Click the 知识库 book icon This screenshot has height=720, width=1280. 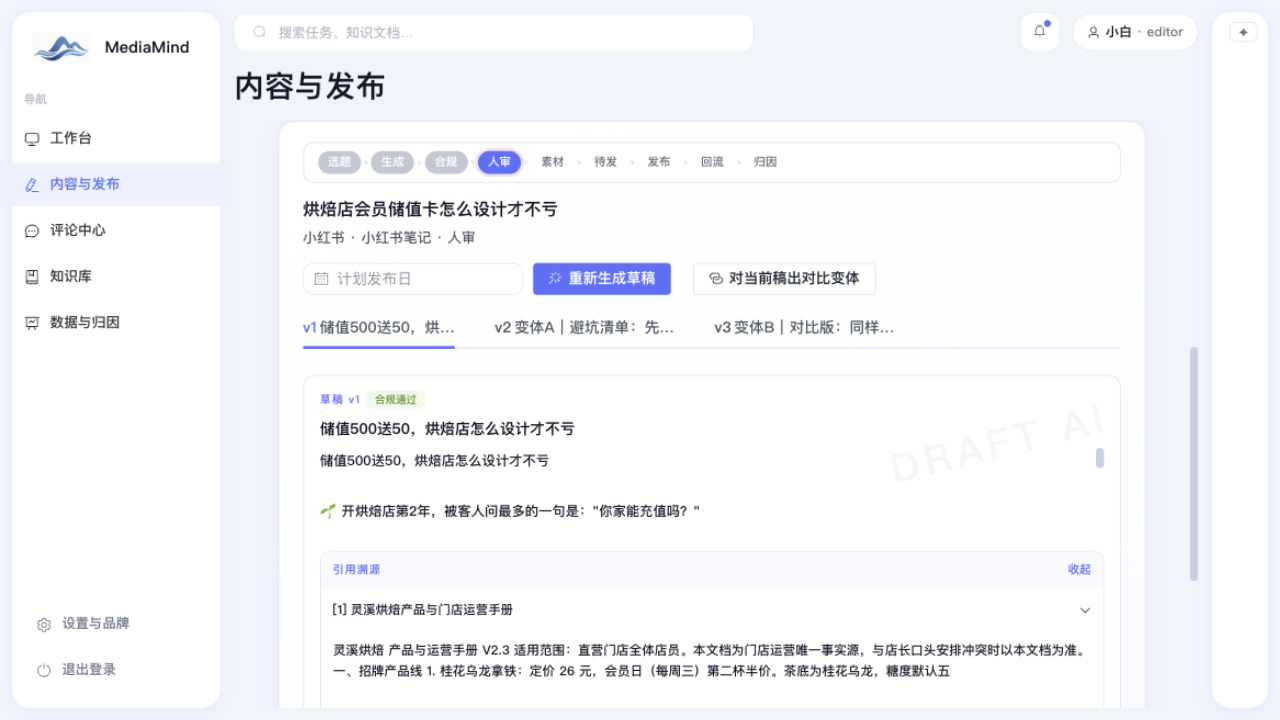(32, 277)
